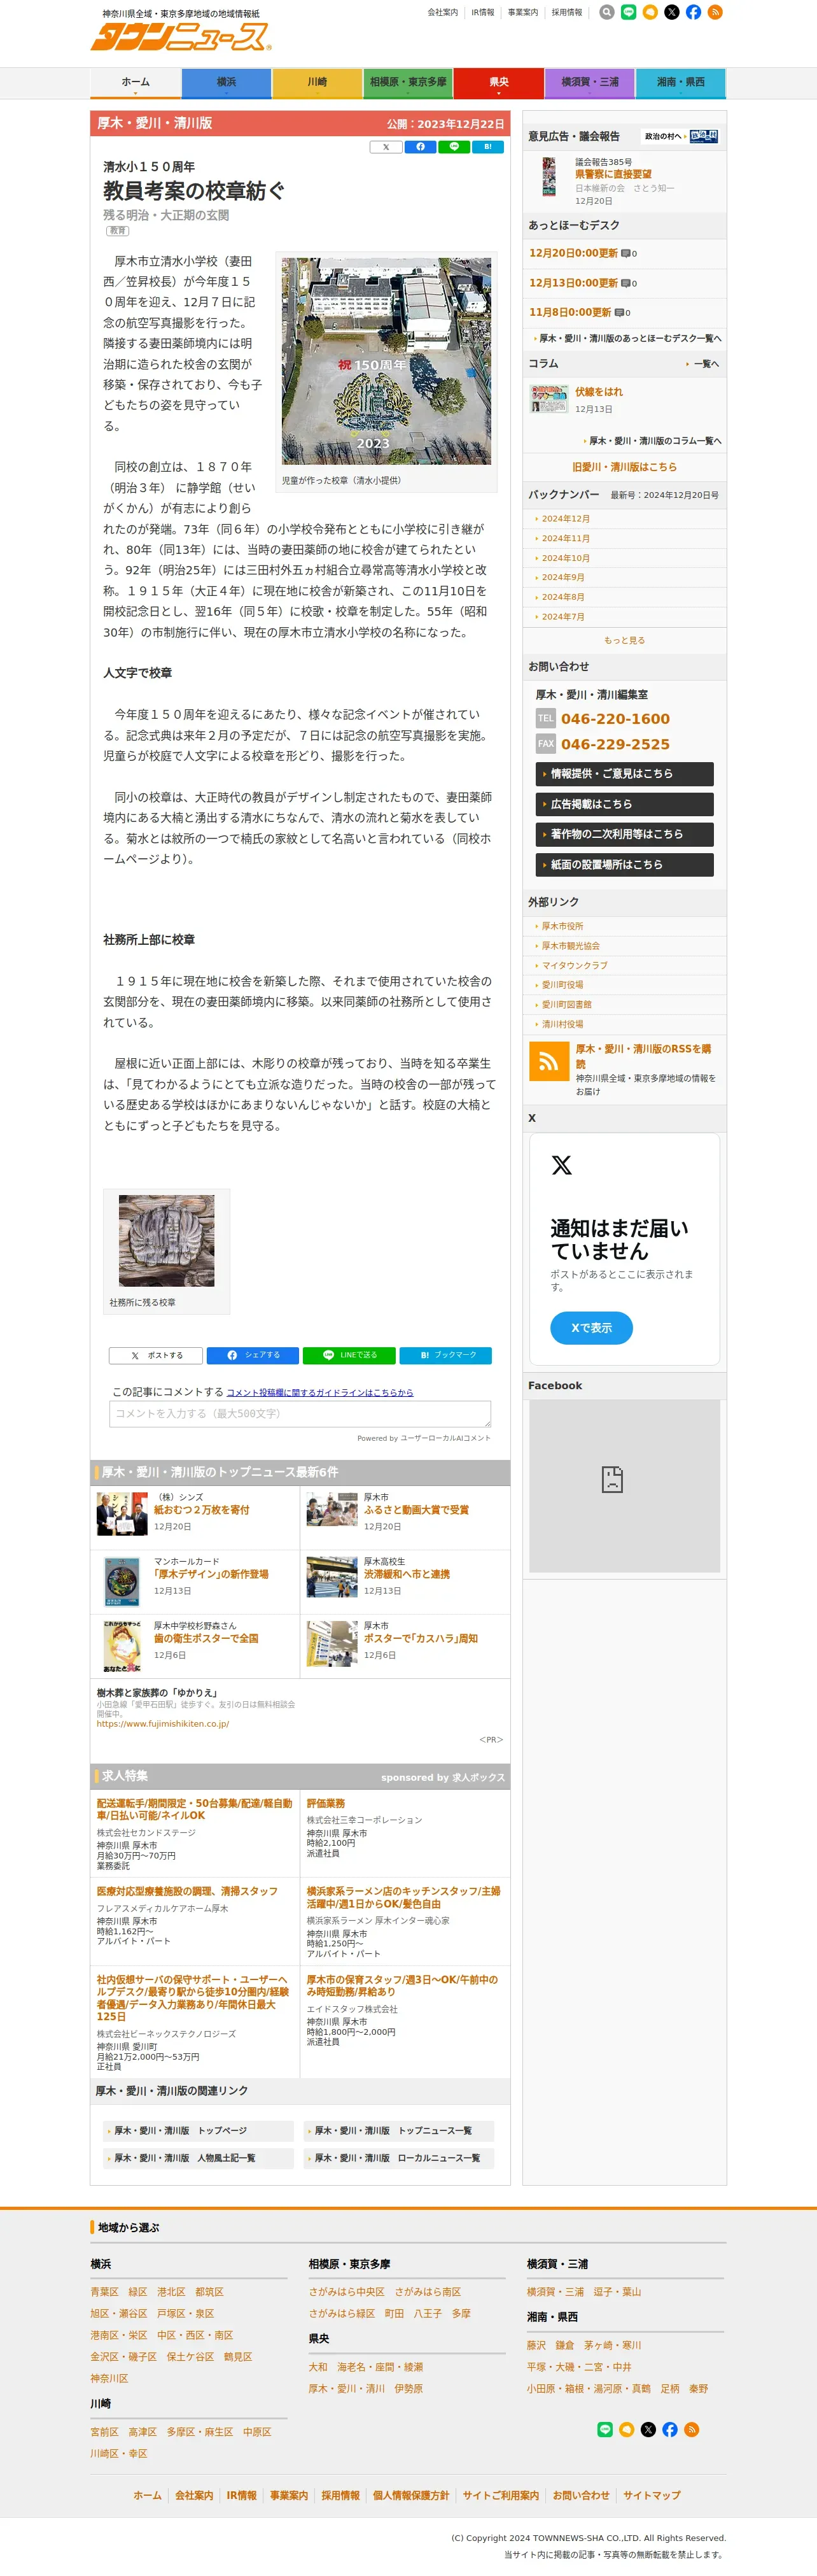Click the footer X icon
This screenshot has width=817, height=2576.
tap(648, 2429)
